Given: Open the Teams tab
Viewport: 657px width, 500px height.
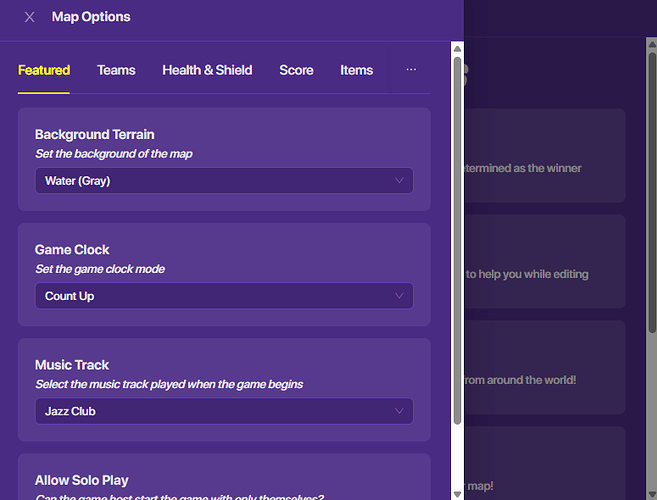Looking at the screenshot, I should tap(116, 70).
